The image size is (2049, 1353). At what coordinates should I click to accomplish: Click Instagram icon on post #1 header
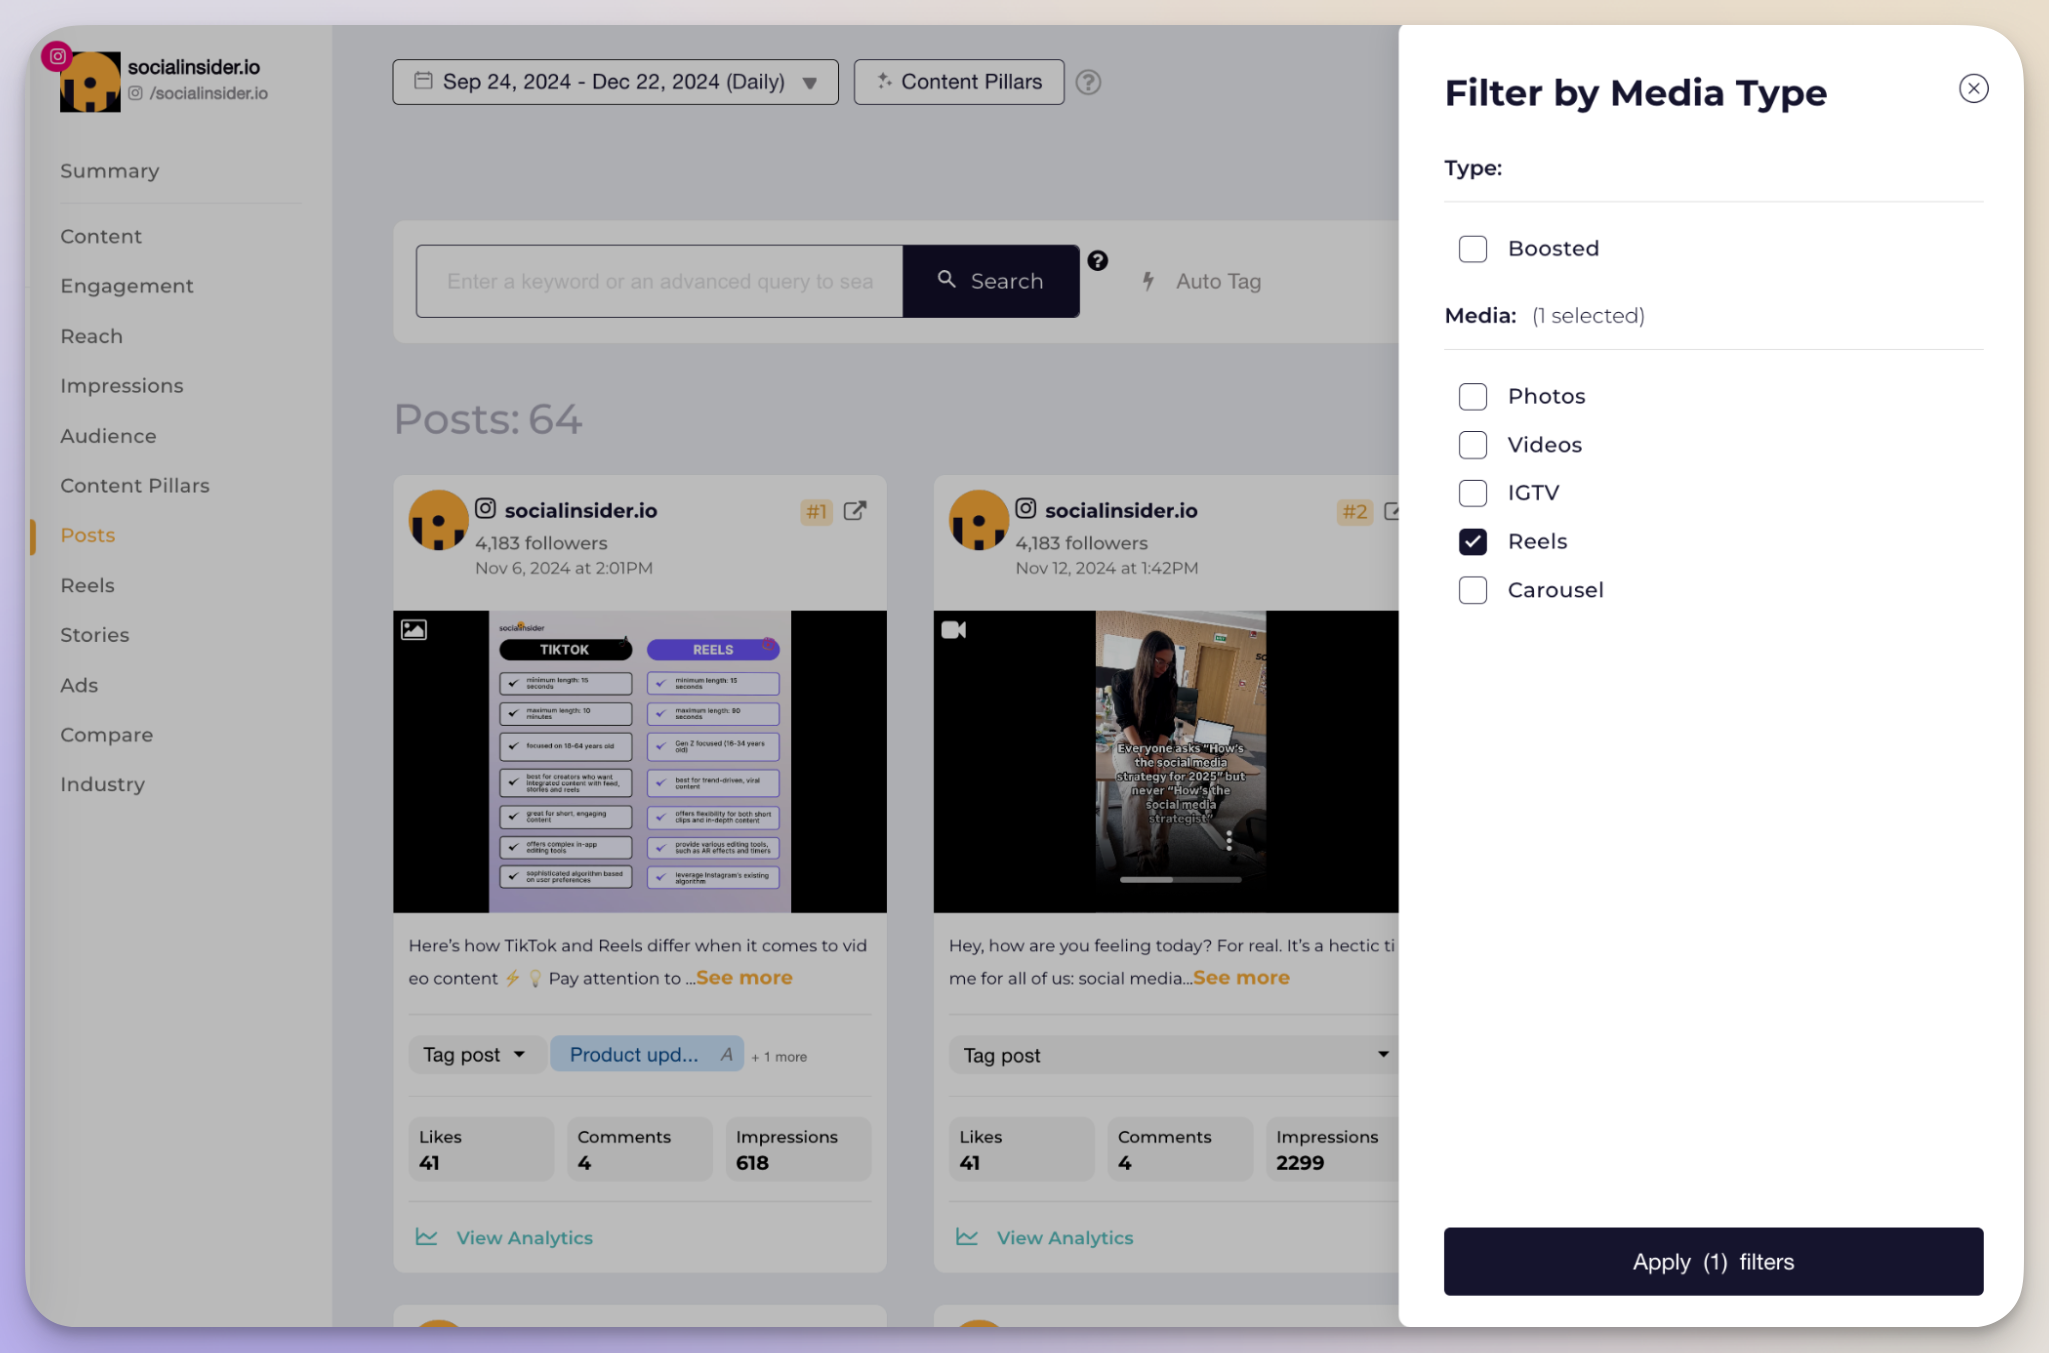click(485, 509)
